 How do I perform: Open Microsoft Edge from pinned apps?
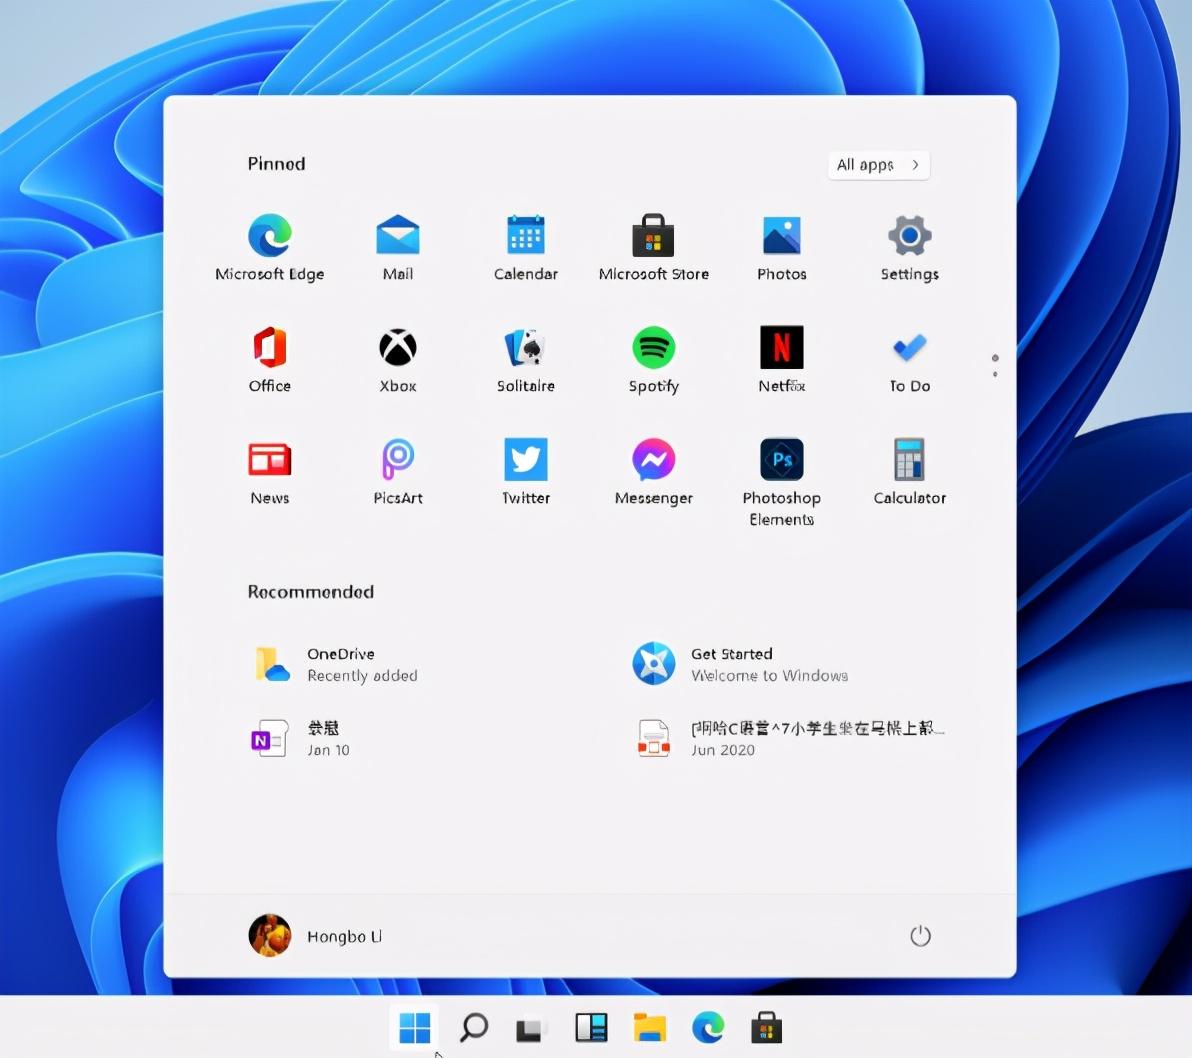tap(270, 248)
